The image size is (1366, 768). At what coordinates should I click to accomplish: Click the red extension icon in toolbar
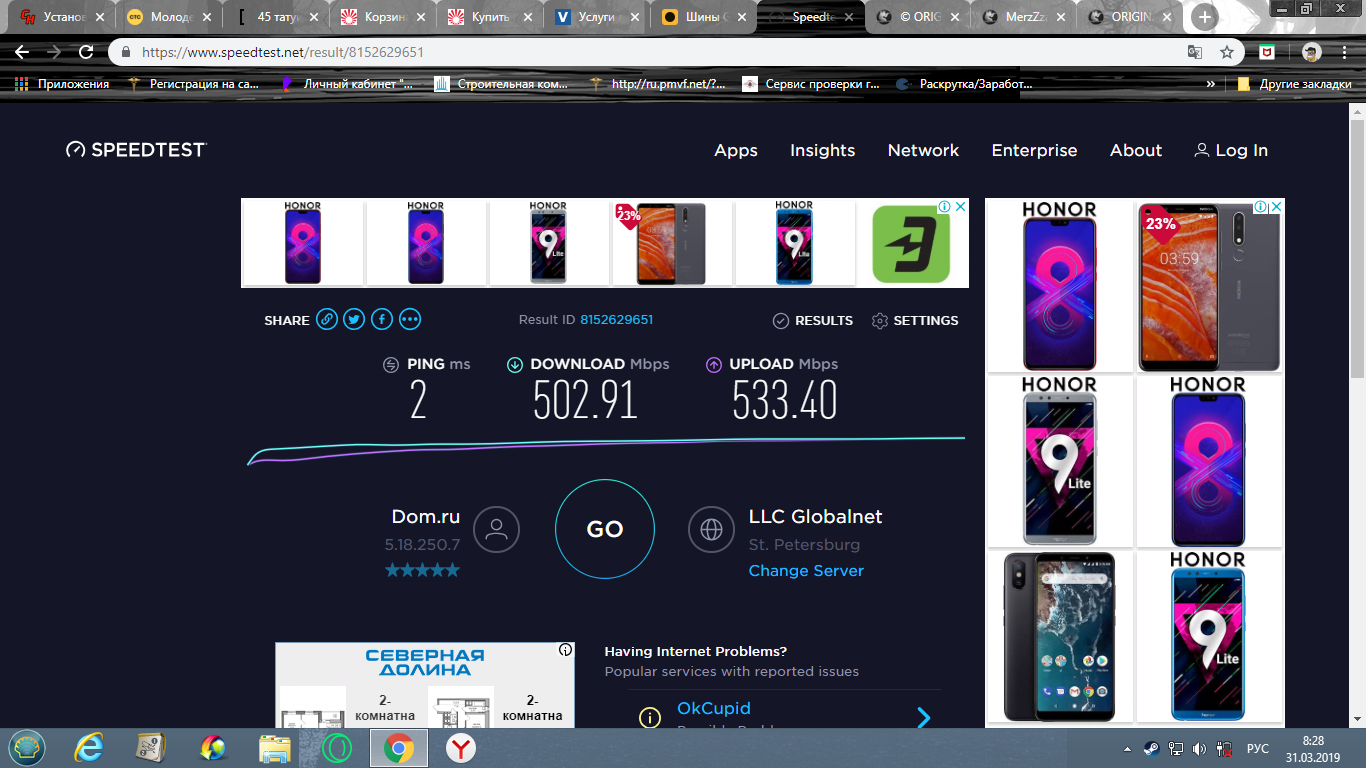[1266, 52]
